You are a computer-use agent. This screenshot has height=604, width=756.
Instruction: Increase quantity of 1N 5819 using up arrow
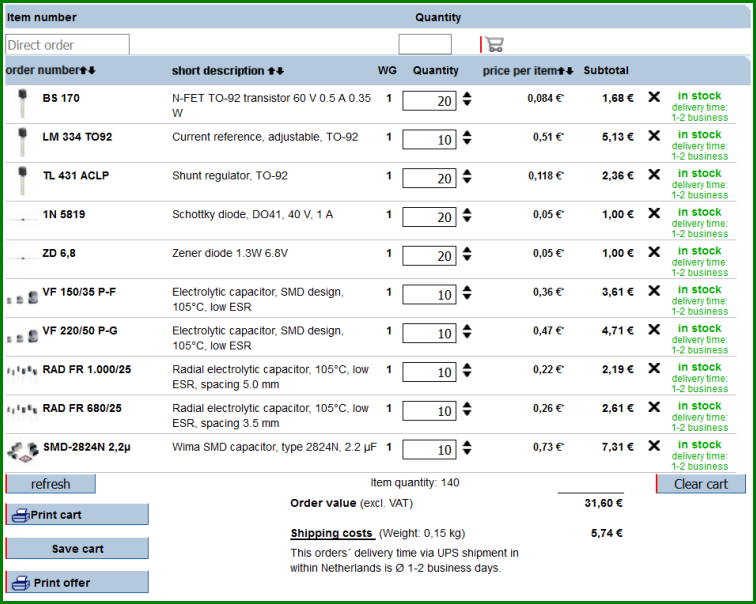467,211
